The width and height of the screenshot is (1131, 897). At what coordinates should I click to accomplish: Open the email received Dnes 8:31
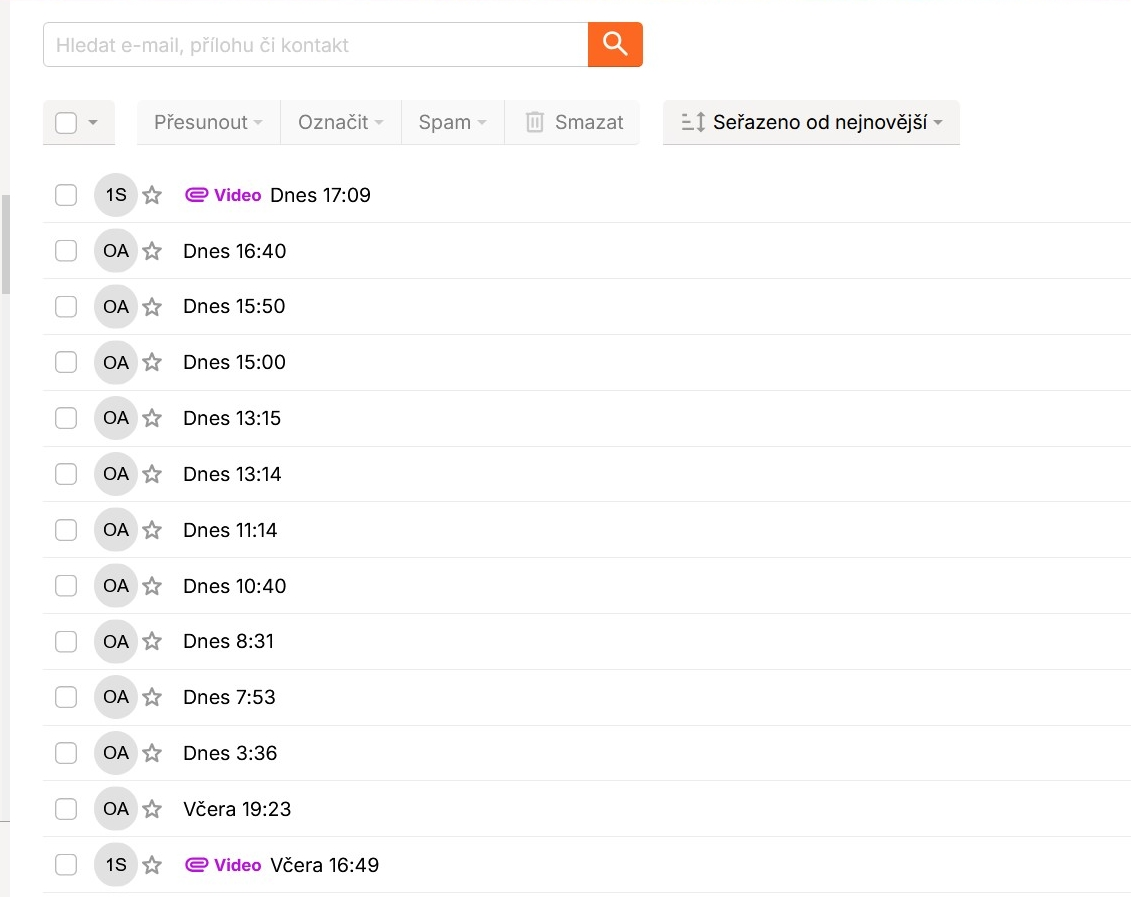tap(586, 641)
